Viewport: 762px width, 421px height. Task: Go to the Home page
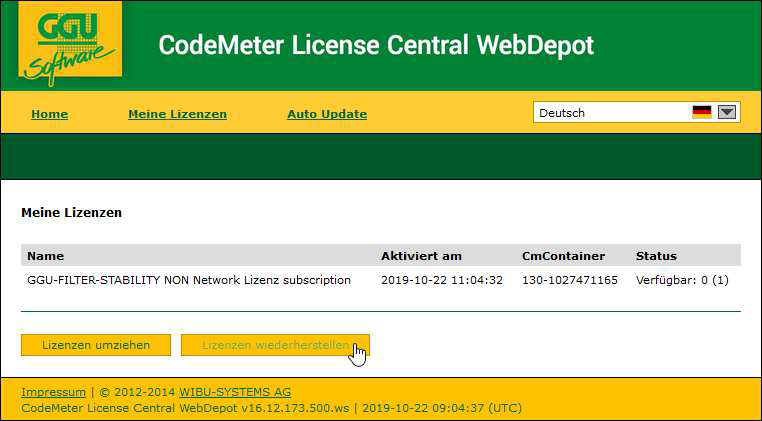(49, 114)
